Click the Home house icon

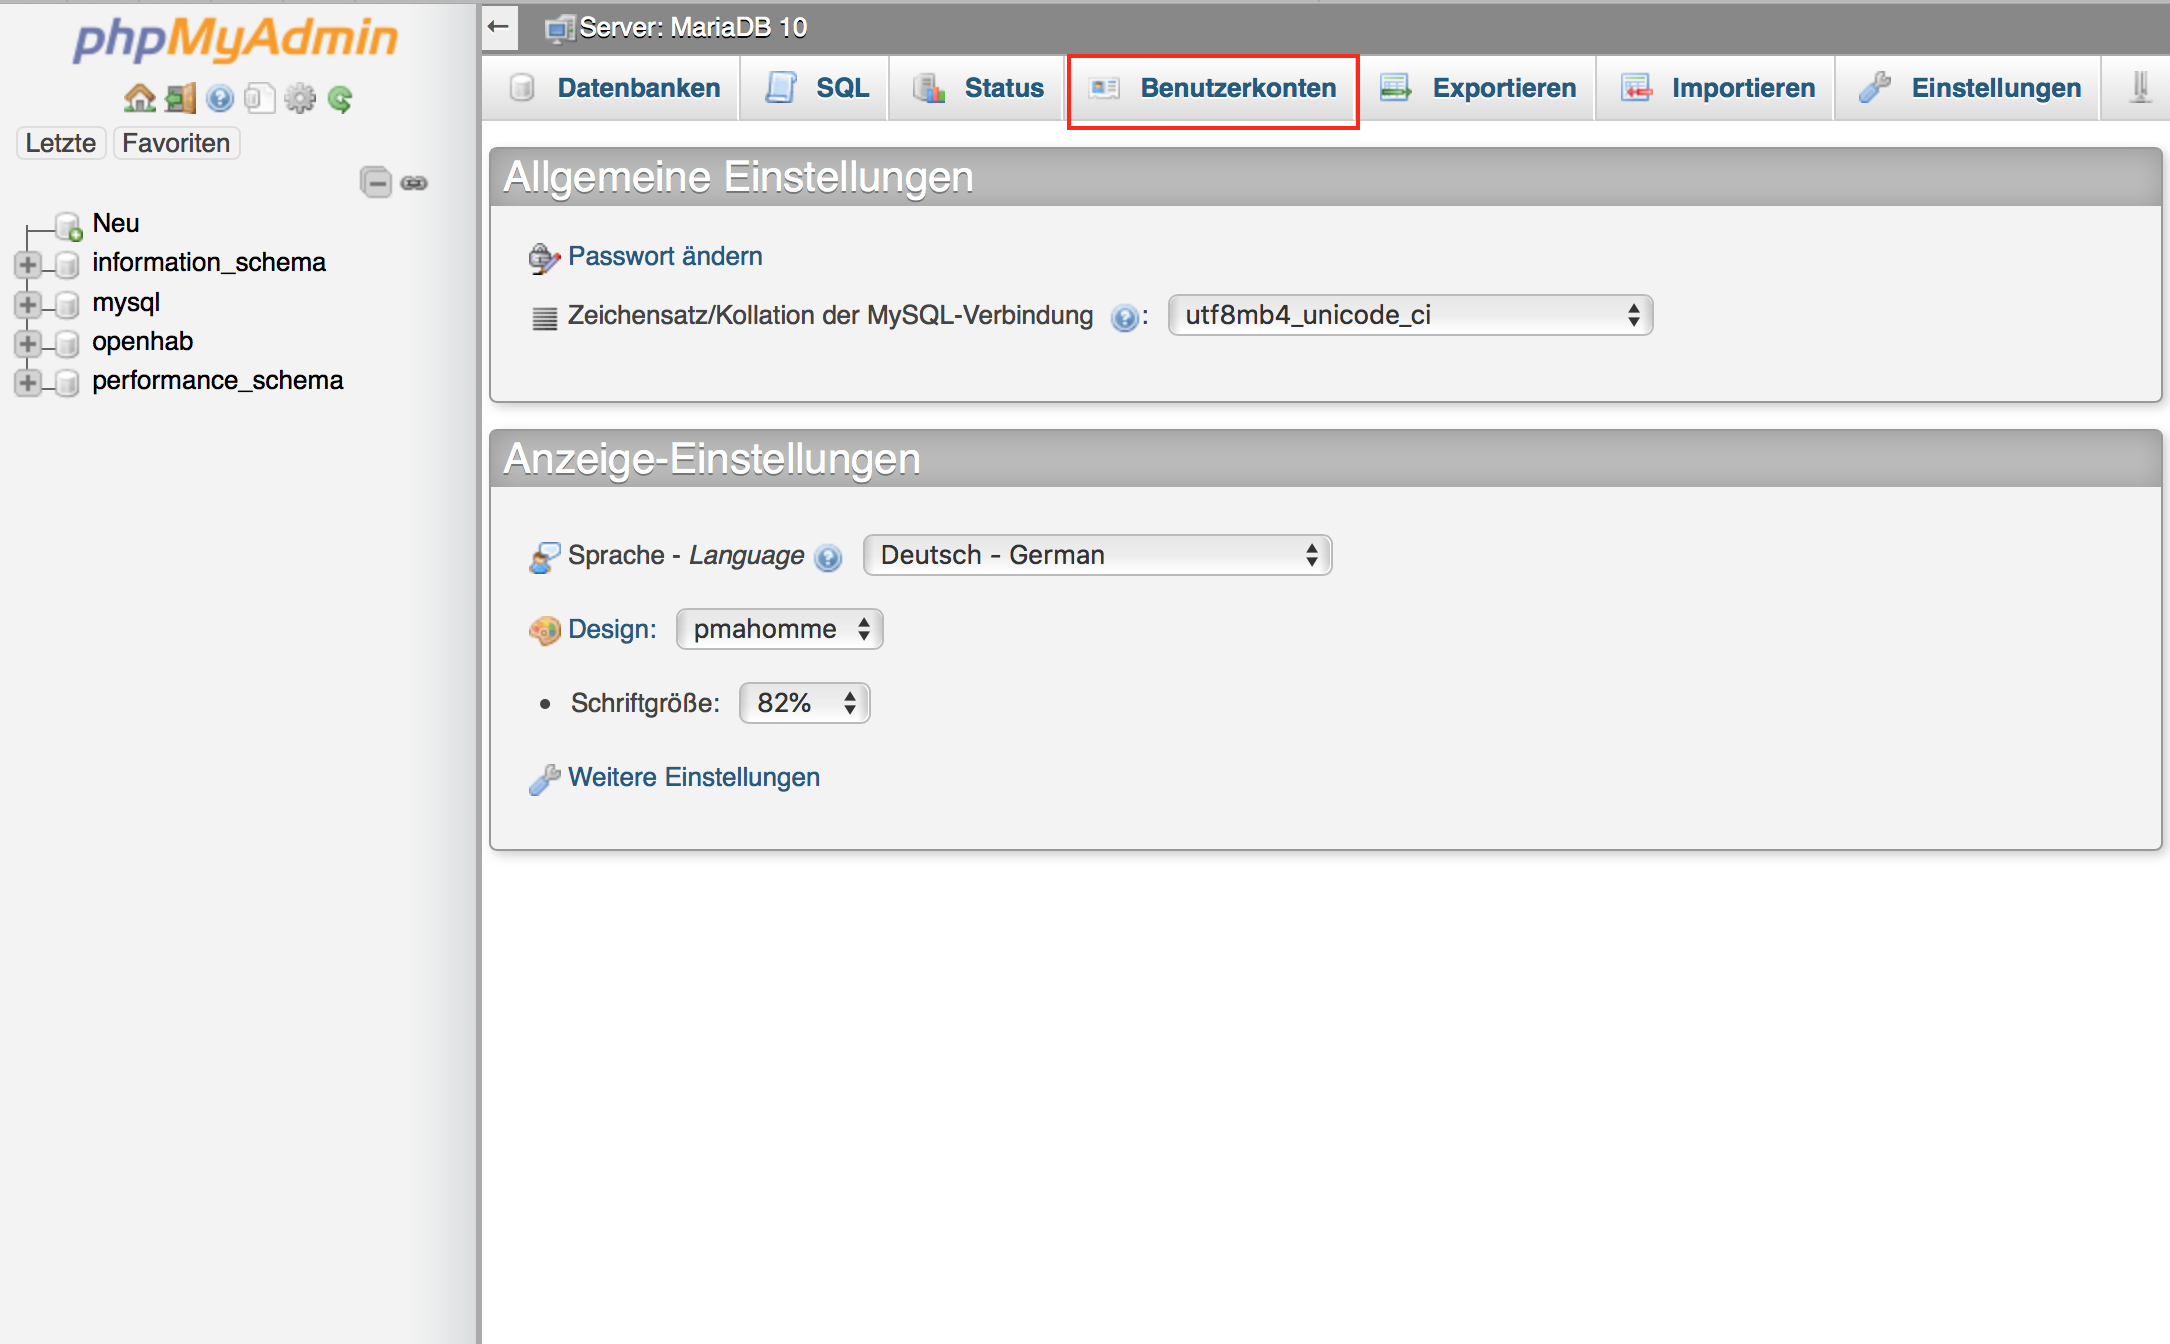tap(139, 98)
